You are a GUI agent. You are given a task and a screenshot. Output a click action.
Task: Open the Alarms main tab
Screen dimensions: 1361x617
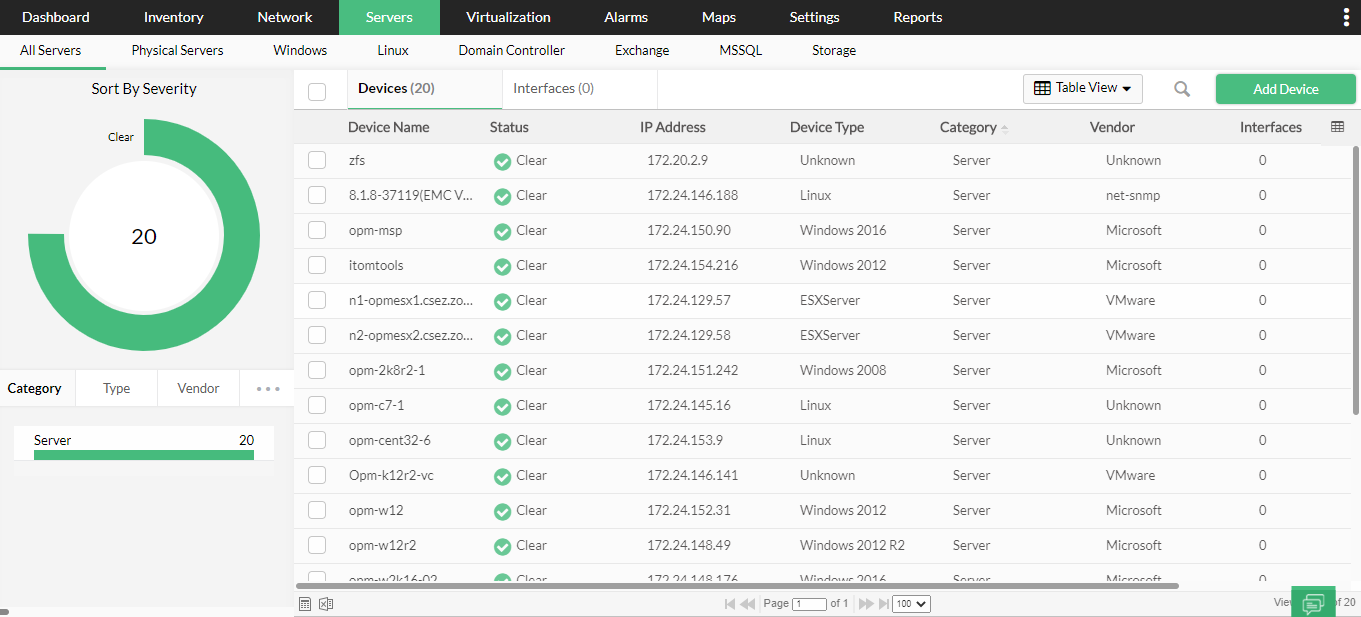(626, 17)
